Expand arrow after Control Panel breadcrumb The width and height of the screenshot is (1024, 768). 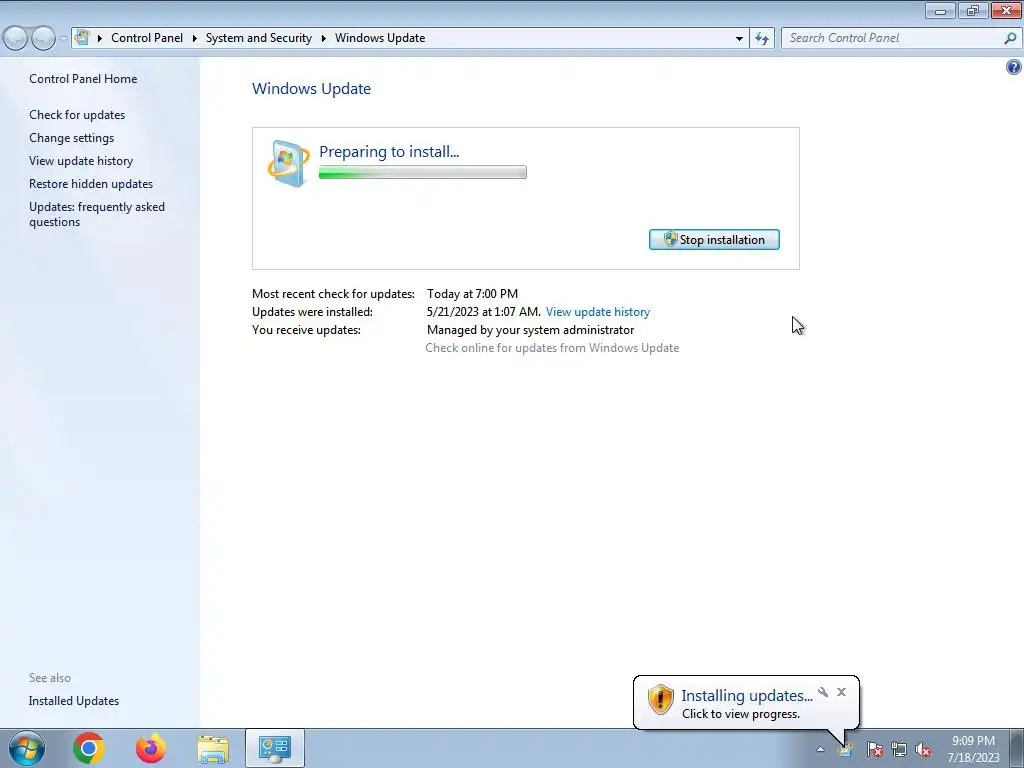click(195, 39)
